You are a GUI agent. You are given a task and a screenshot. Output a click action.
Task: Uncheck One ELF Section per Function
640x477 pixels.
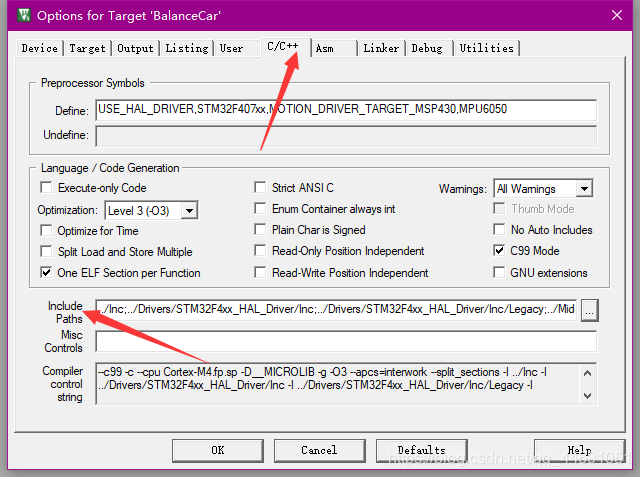point(46,273)
